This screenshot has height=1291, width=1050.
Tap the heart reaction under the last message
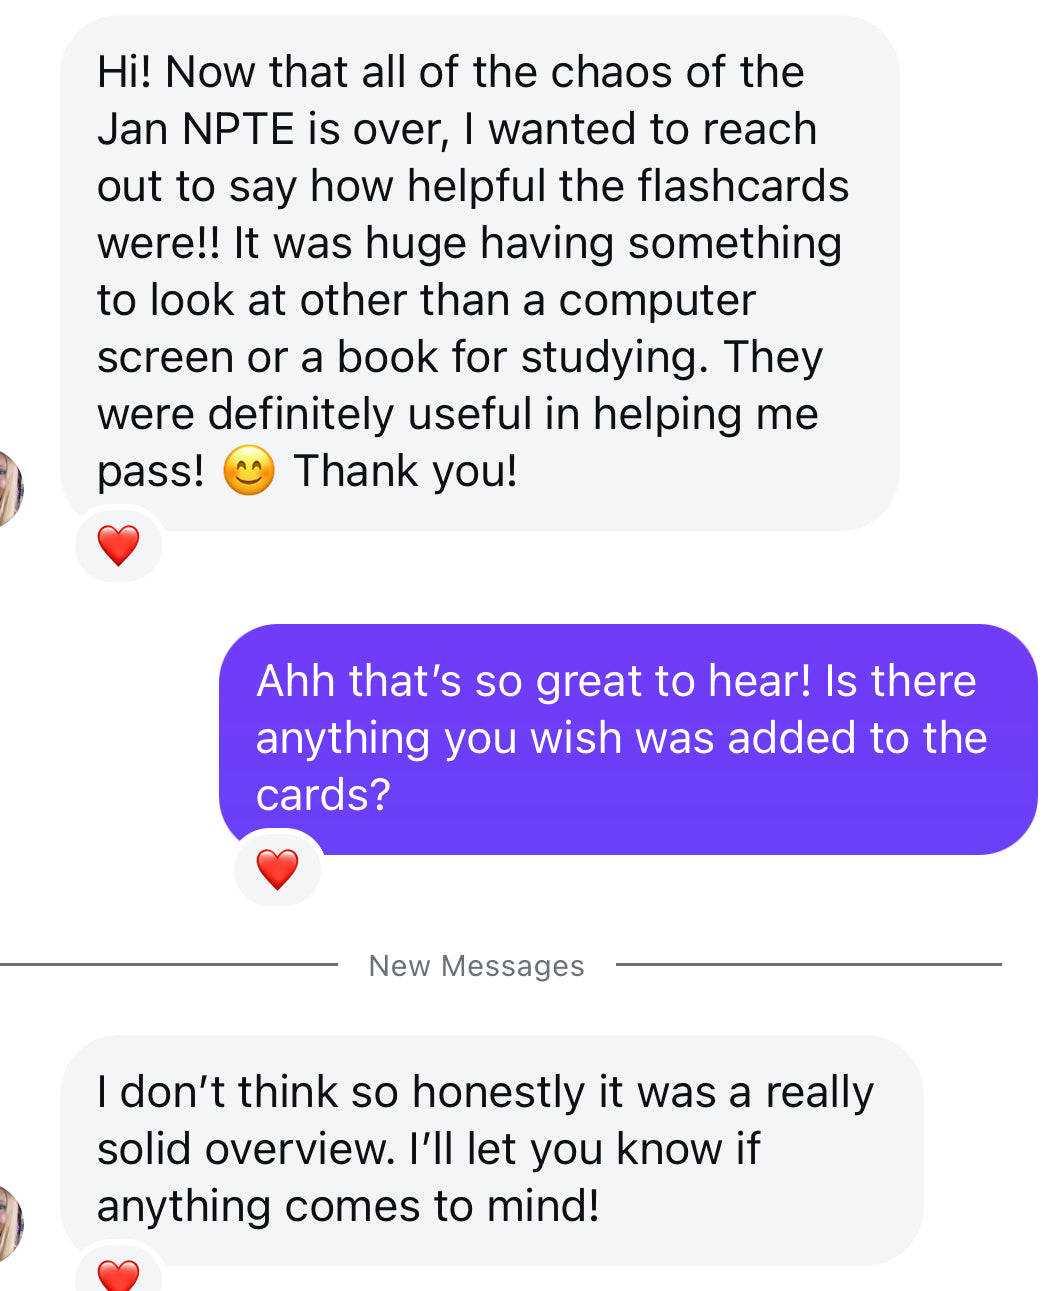click(118, 1274)
